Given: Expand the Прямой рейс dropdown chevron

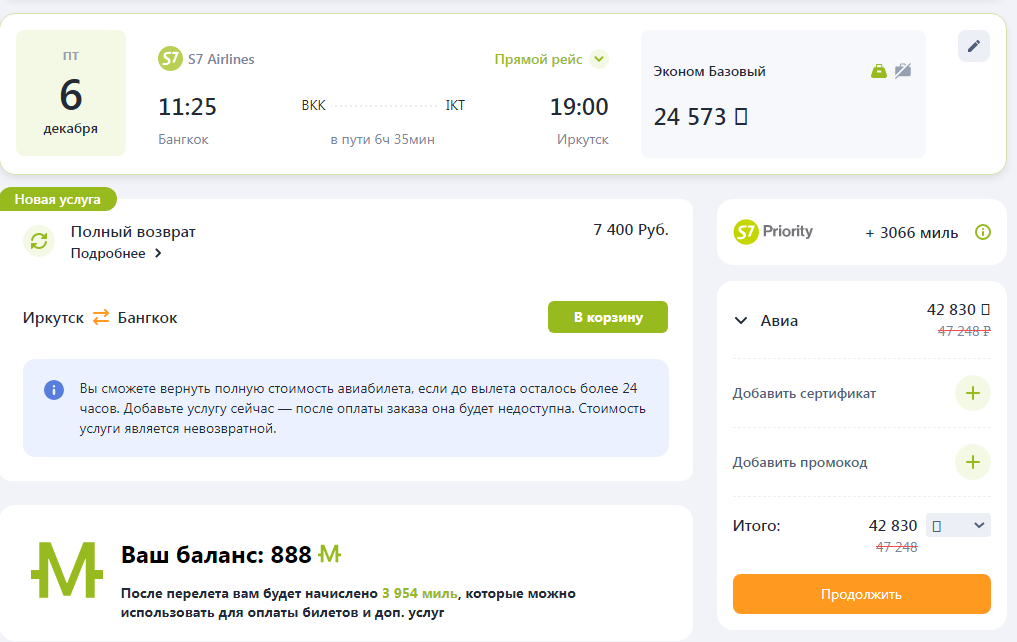Looking at the screenshot, I should pos(598,59).
